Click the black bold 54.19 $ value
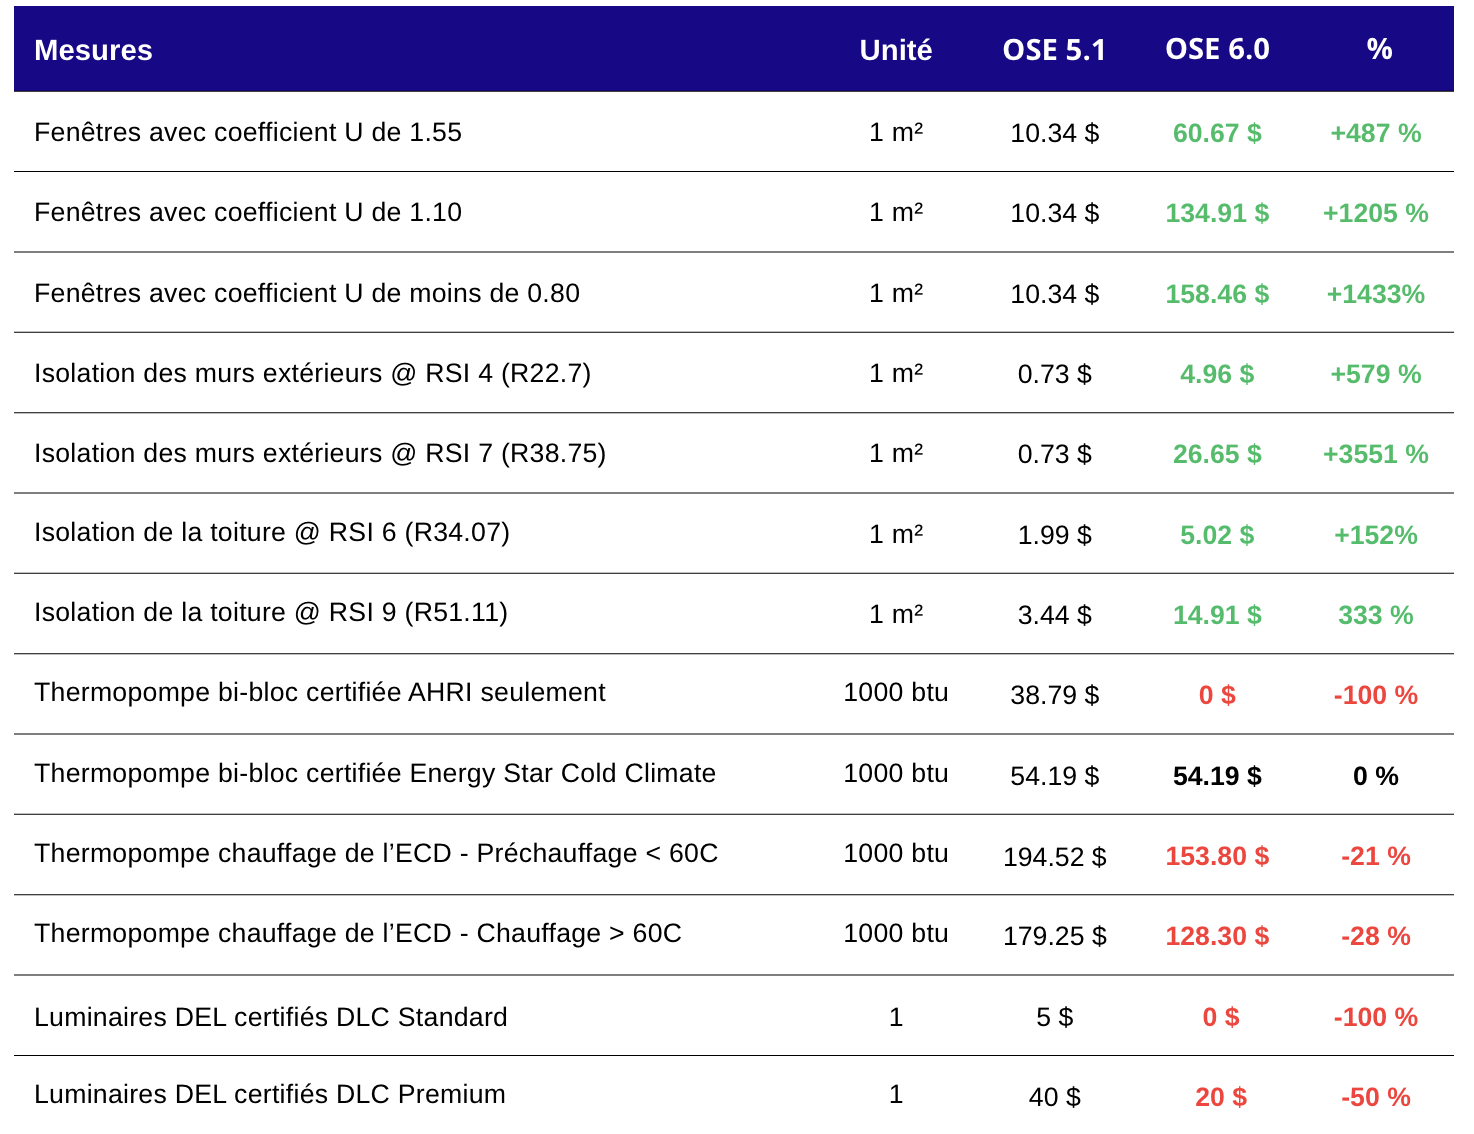This screenshot has height=1134, width=1474. click(1217, 776)
